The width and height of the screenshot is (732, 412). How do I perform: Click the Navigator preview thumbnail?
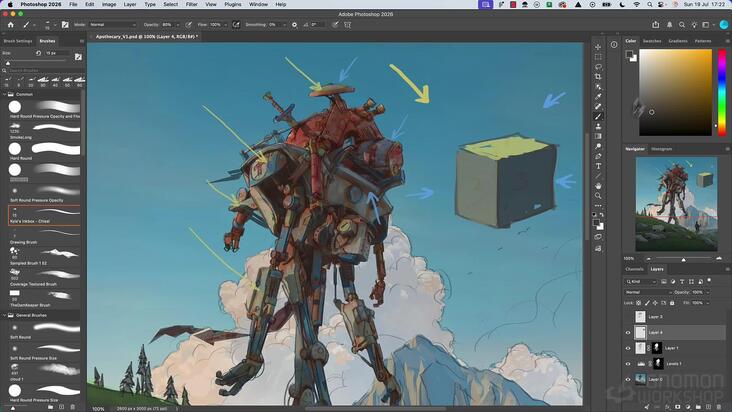click(x=676, y=204)
